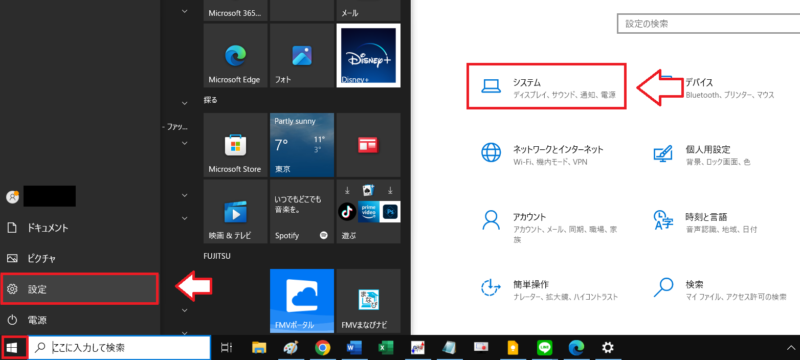This screenshot has width=800, height=360.
Task: Launch the Disney+ tile
Action: [368, 56]
